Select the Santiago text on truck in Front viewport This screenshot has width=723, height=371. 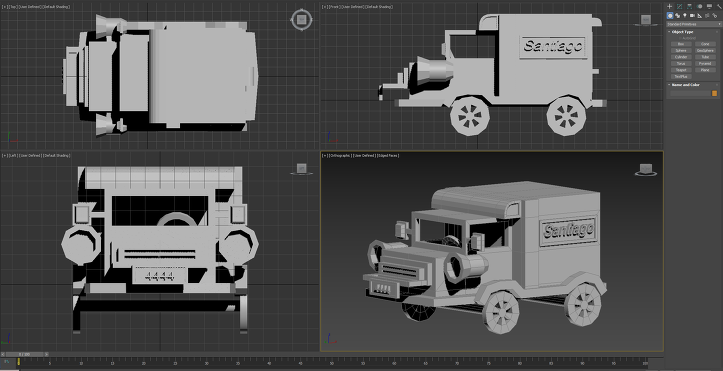click(553, 47)
